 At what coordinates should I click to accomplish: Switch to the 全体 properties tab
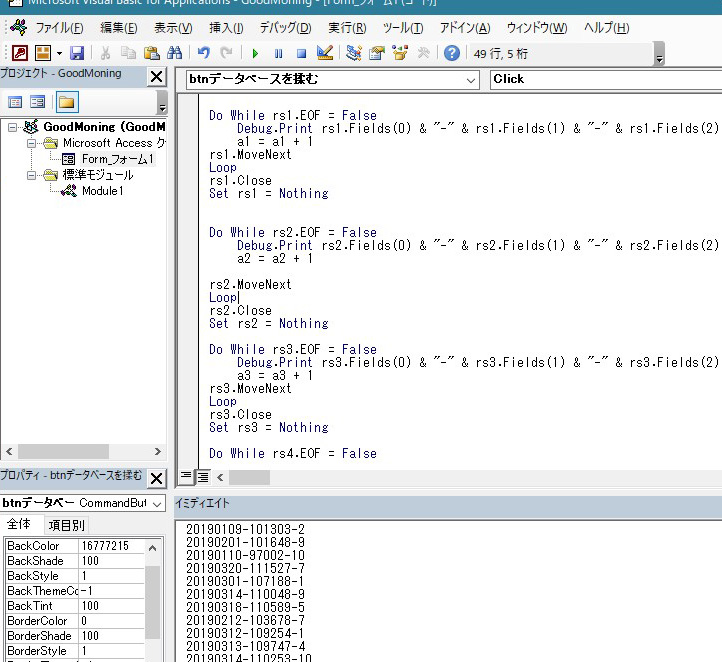click(20, 524)
